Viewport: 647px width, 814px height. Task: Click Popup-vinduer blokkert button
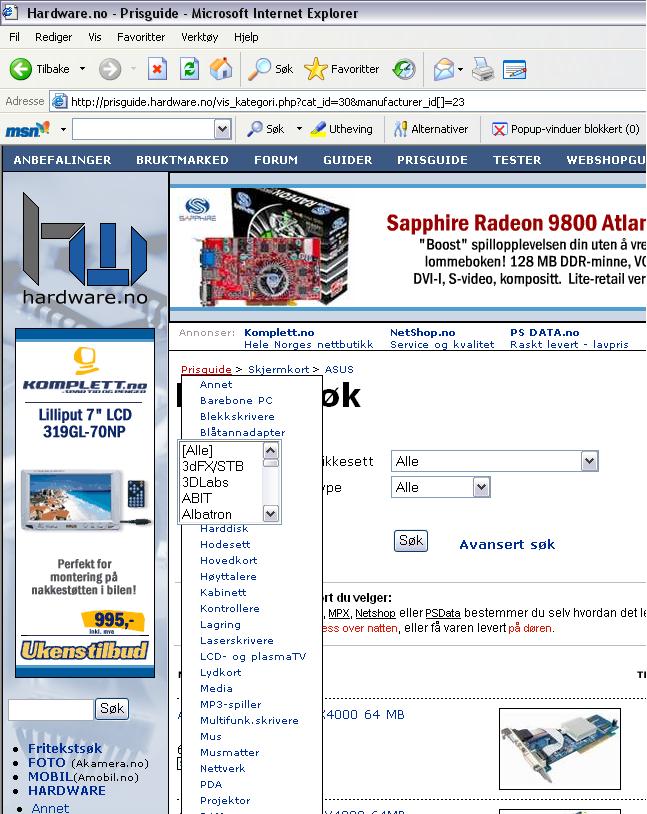[565, 129]
